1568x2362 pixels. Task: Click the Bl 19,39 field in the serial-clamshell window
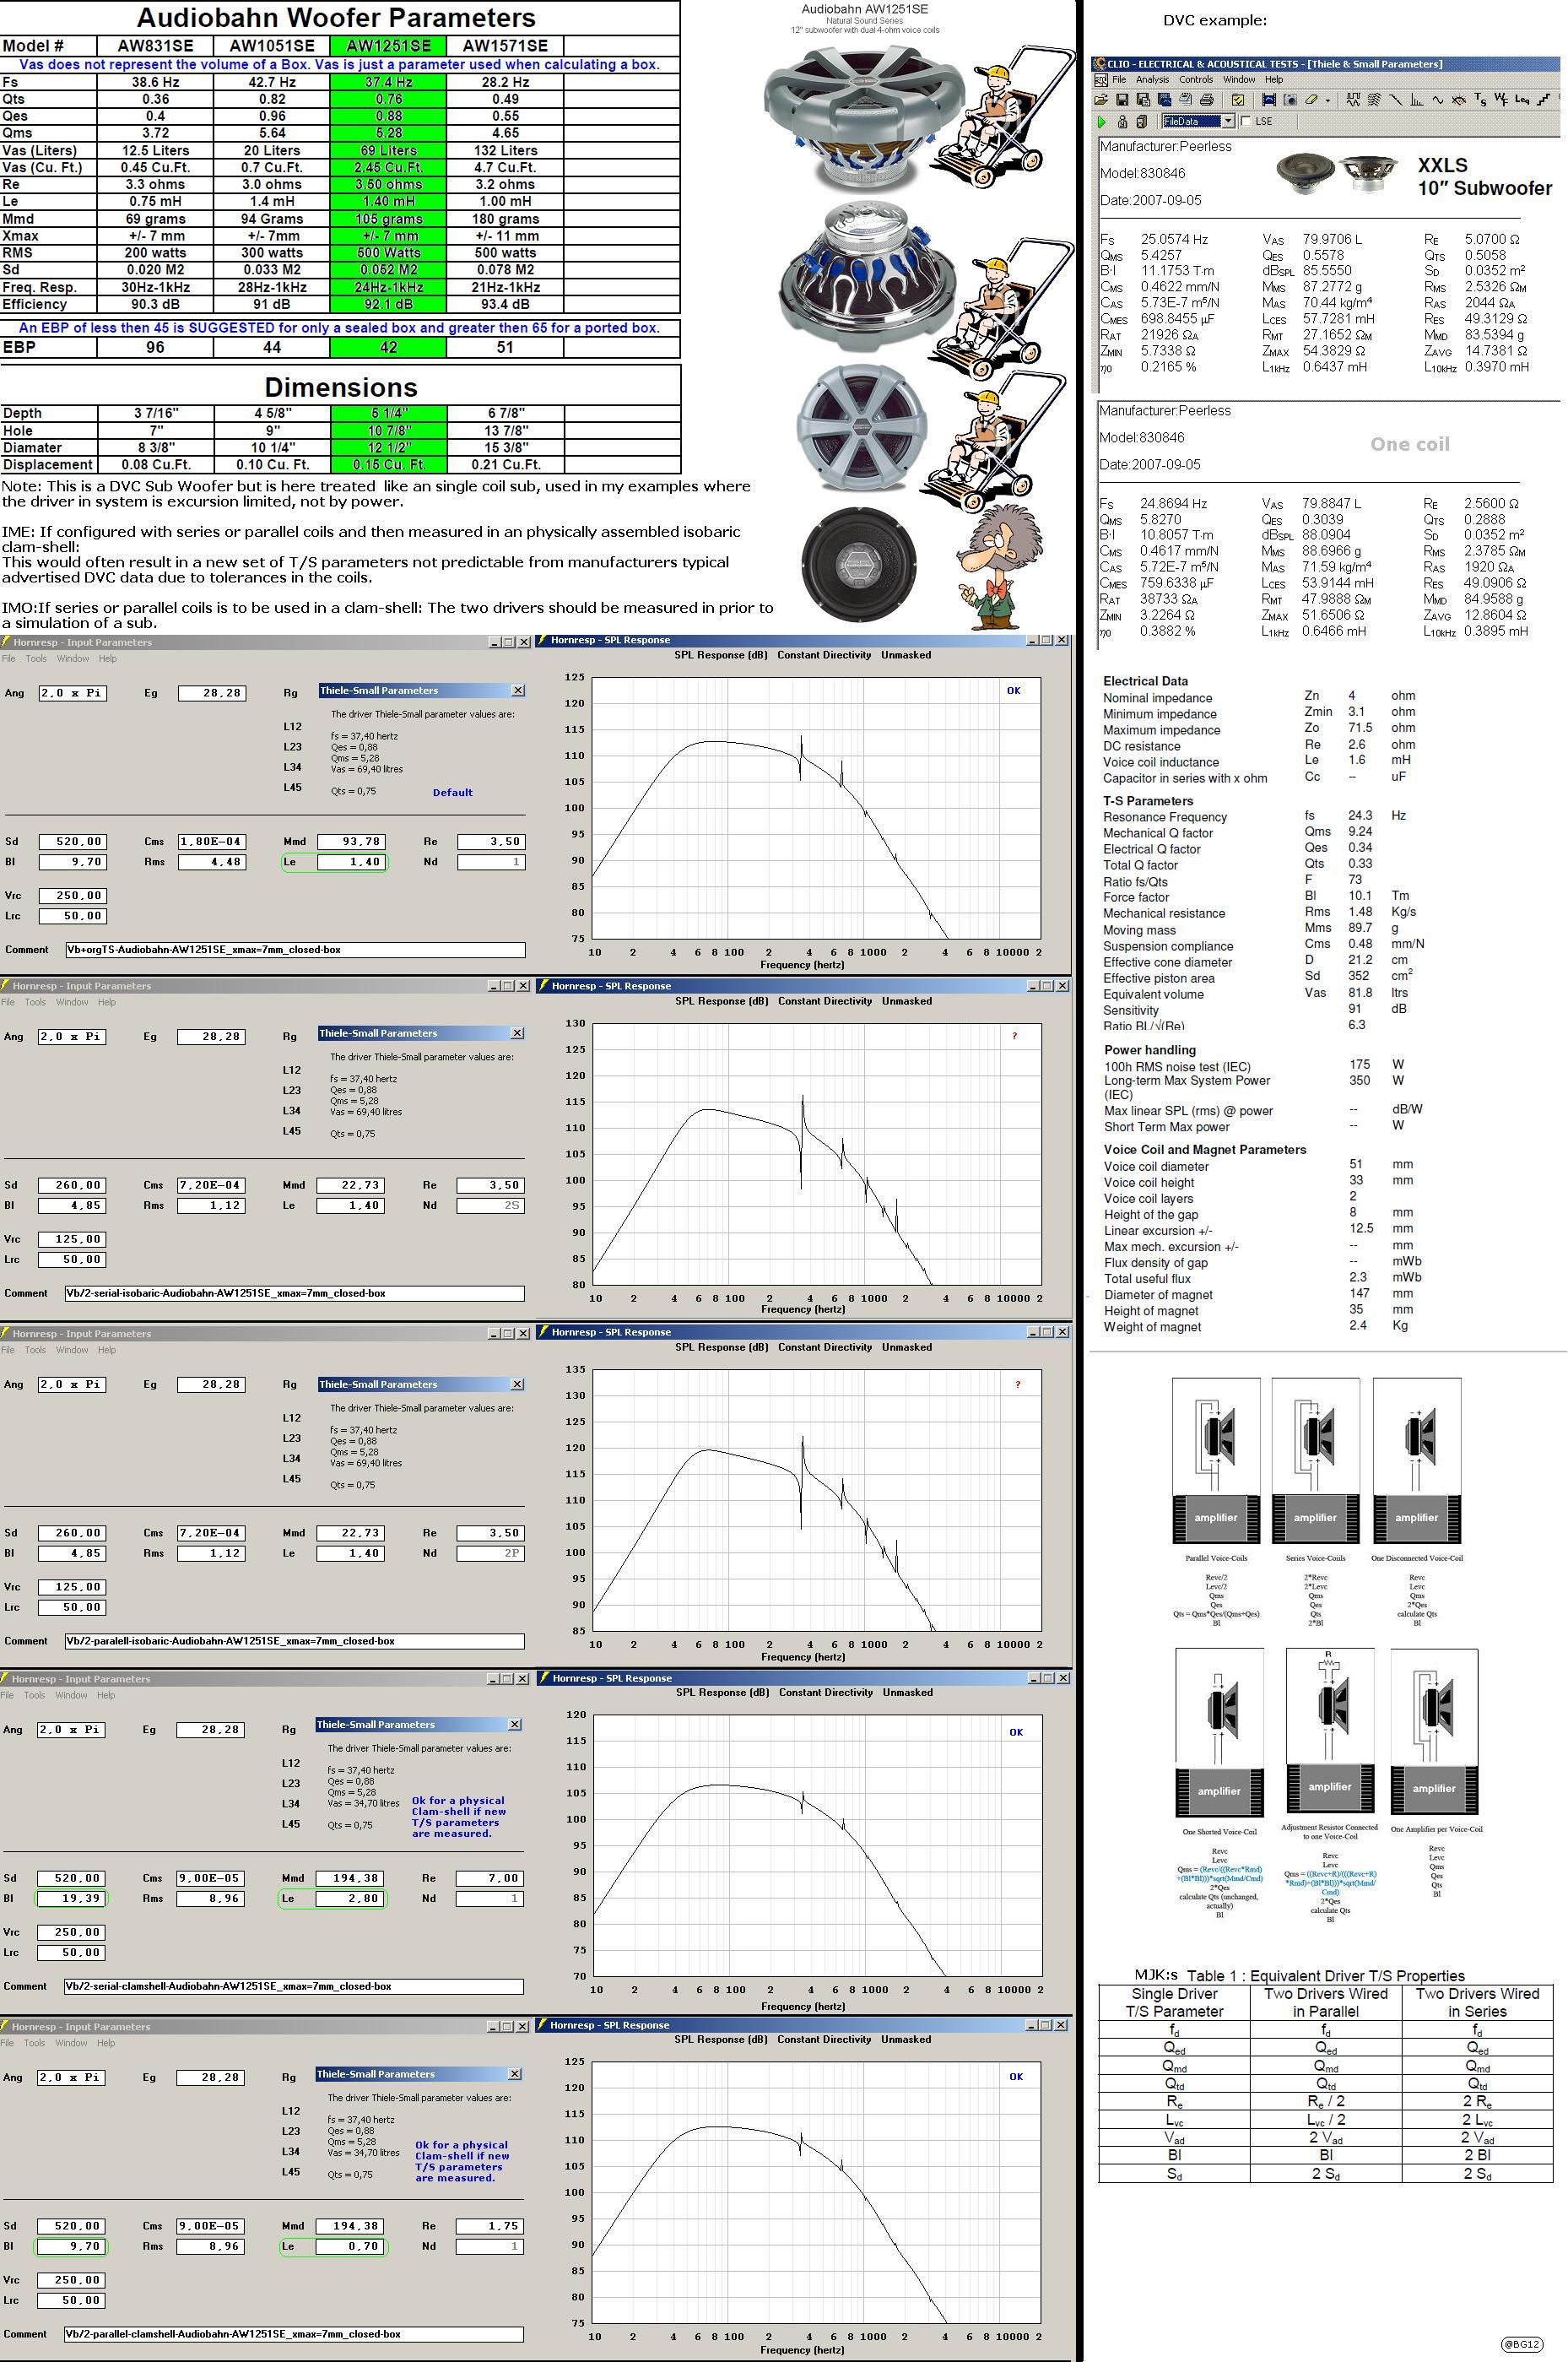pos(71,1898)
